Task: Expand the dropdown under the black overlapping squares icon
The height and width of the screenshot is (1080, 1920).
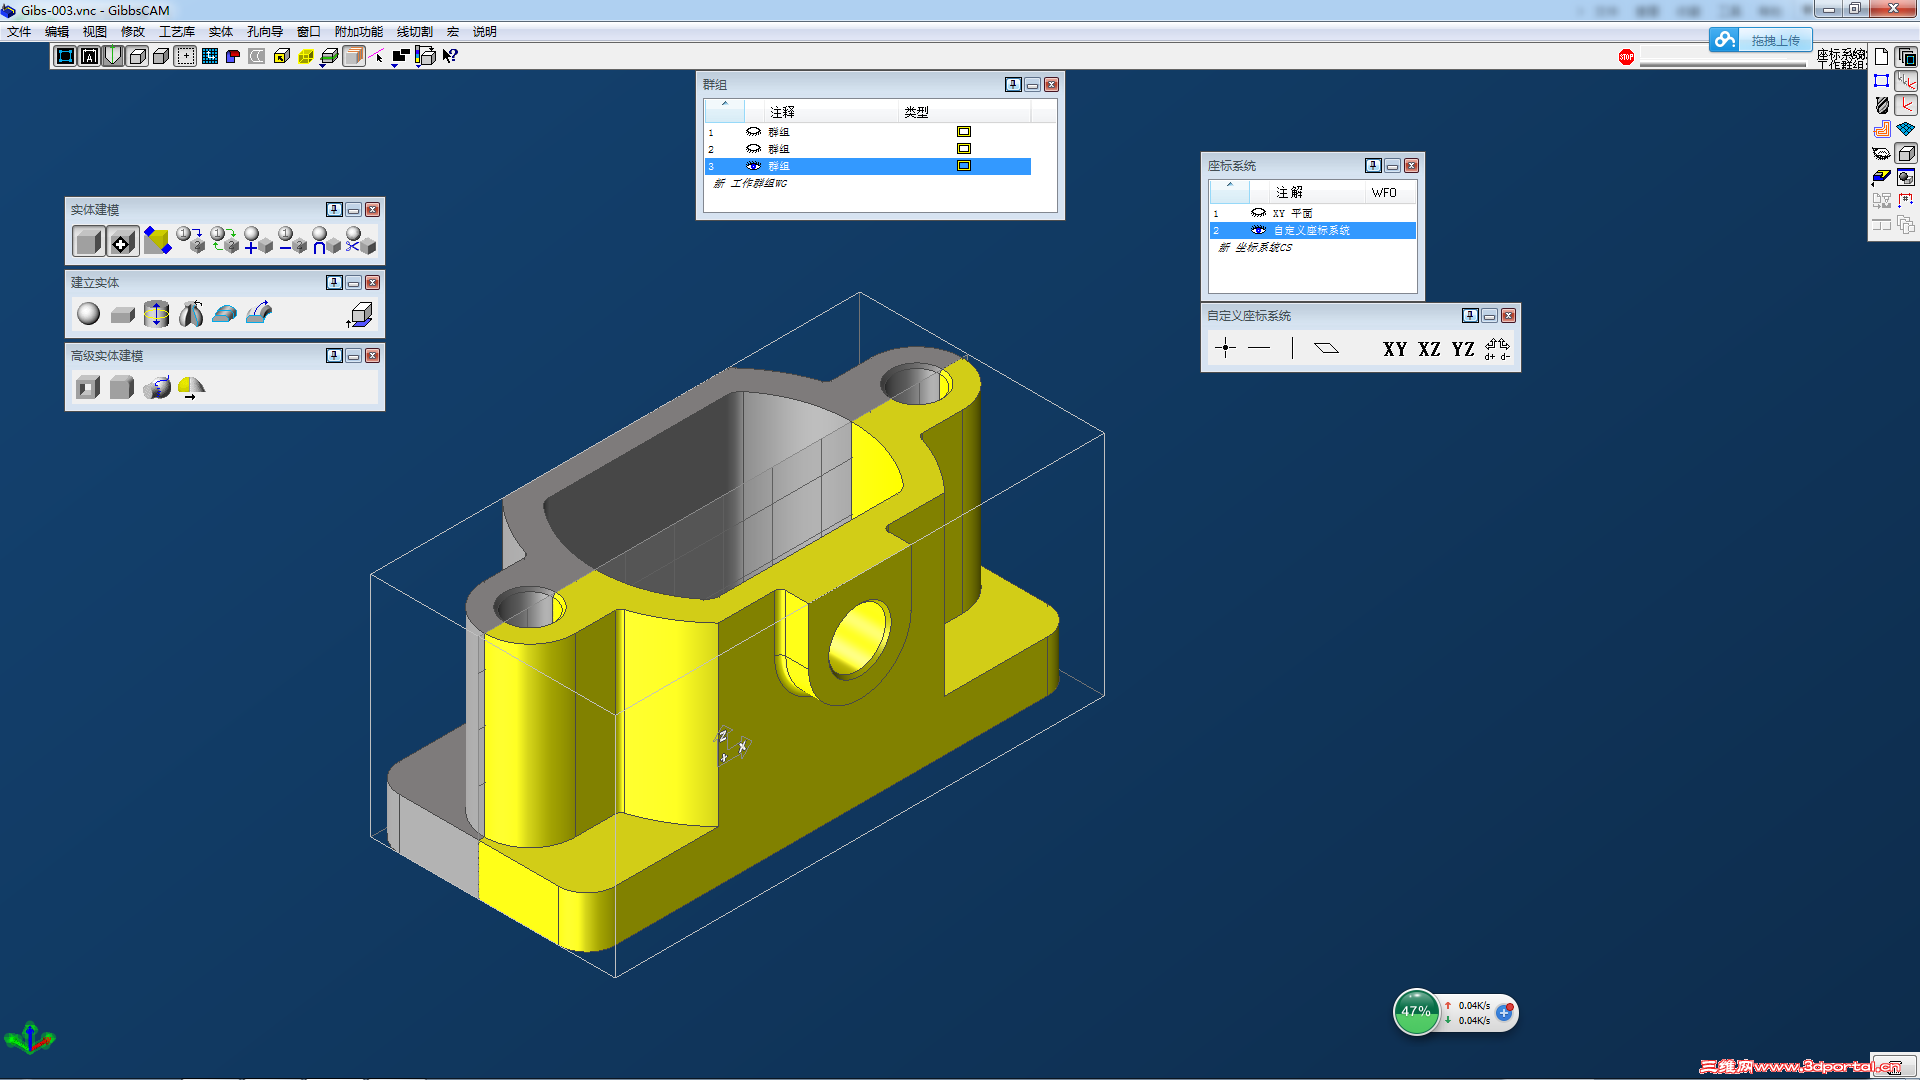Action: (x=395, y=66)
